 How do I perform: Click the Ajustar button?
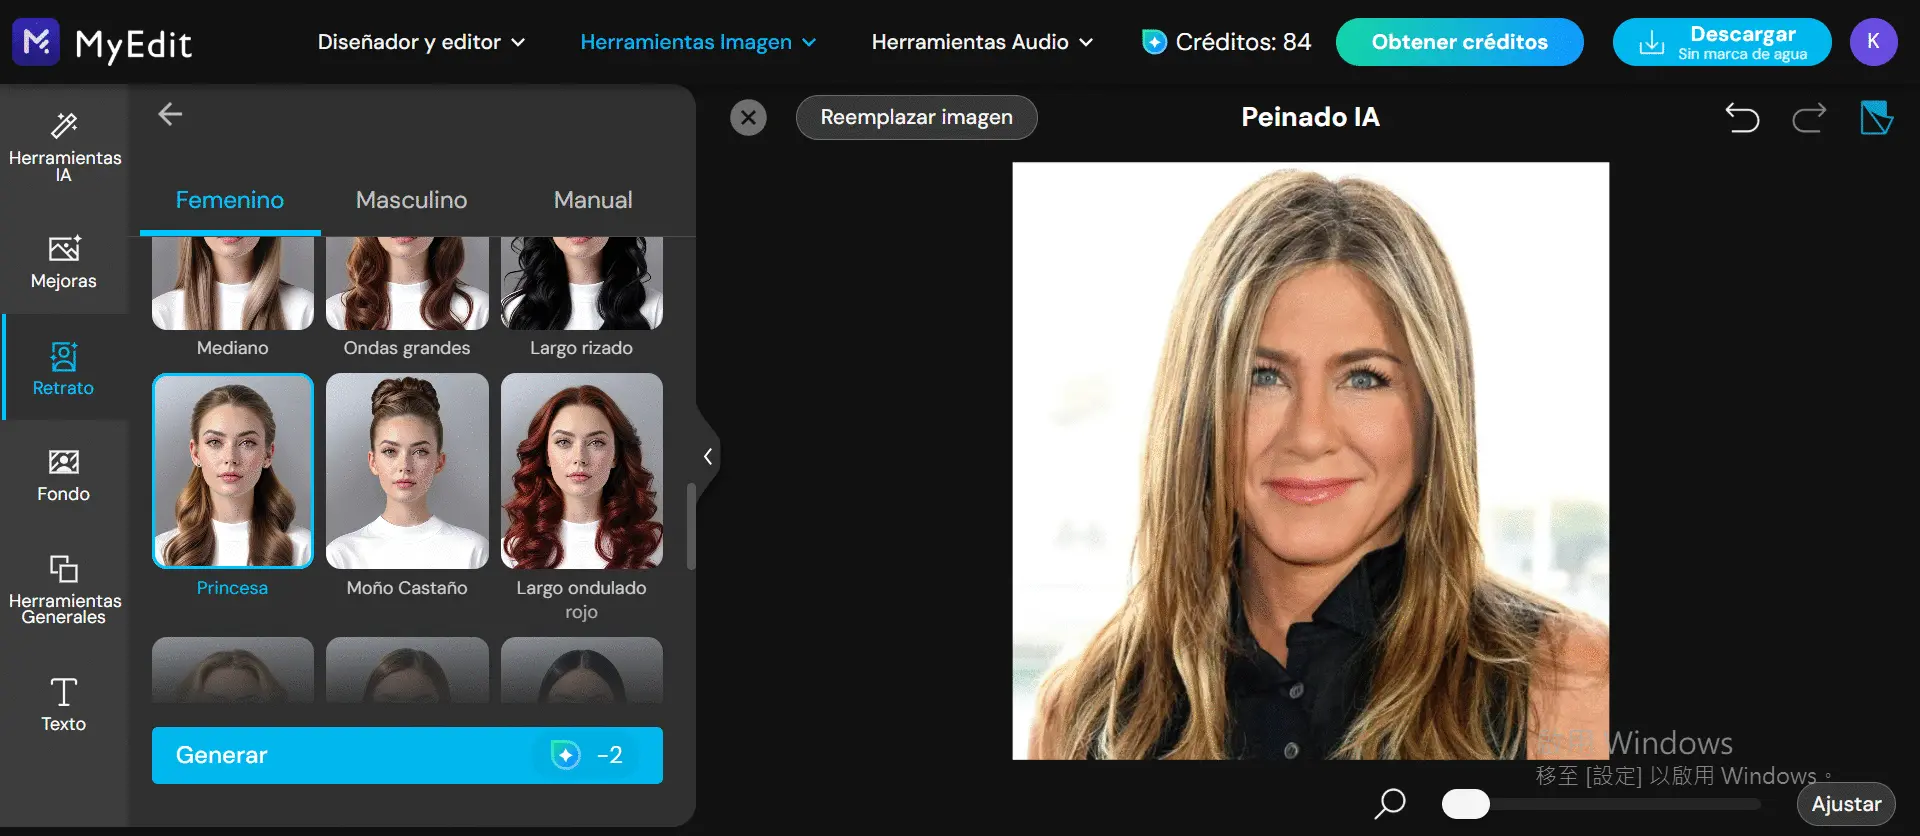point(1846,804)
